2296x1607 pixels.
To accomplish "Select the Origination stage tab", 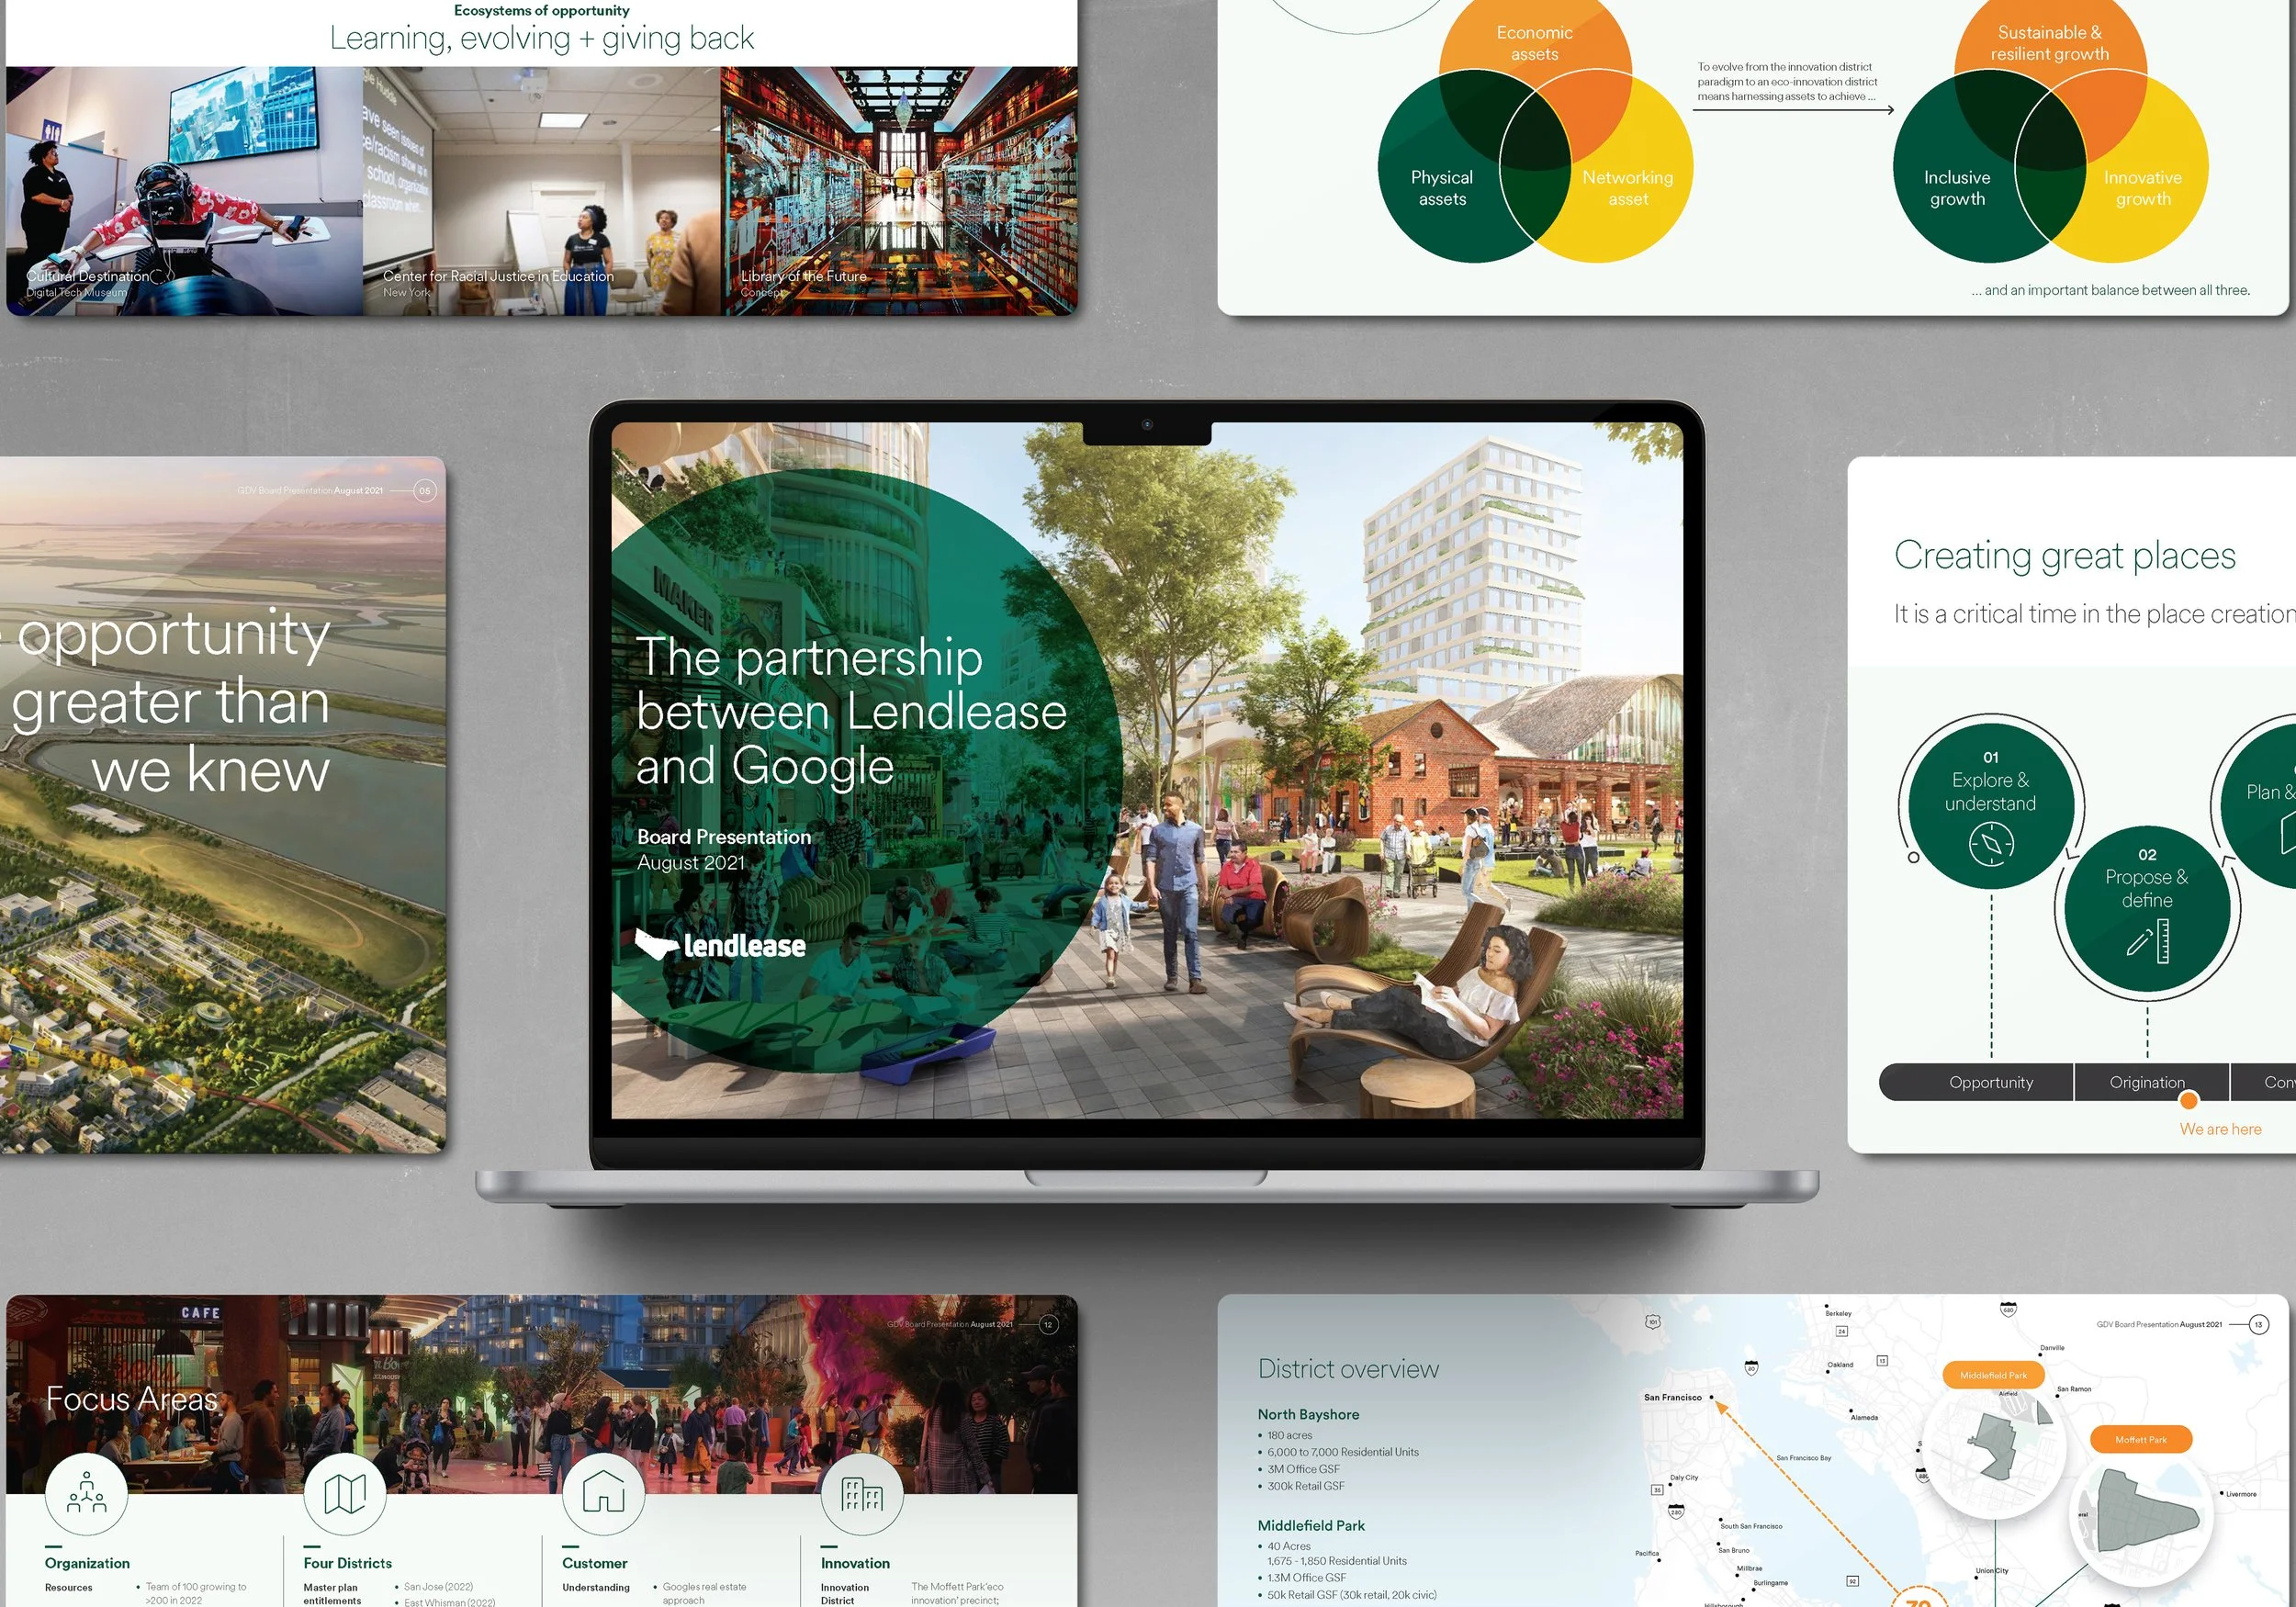I will 2147,1082.
